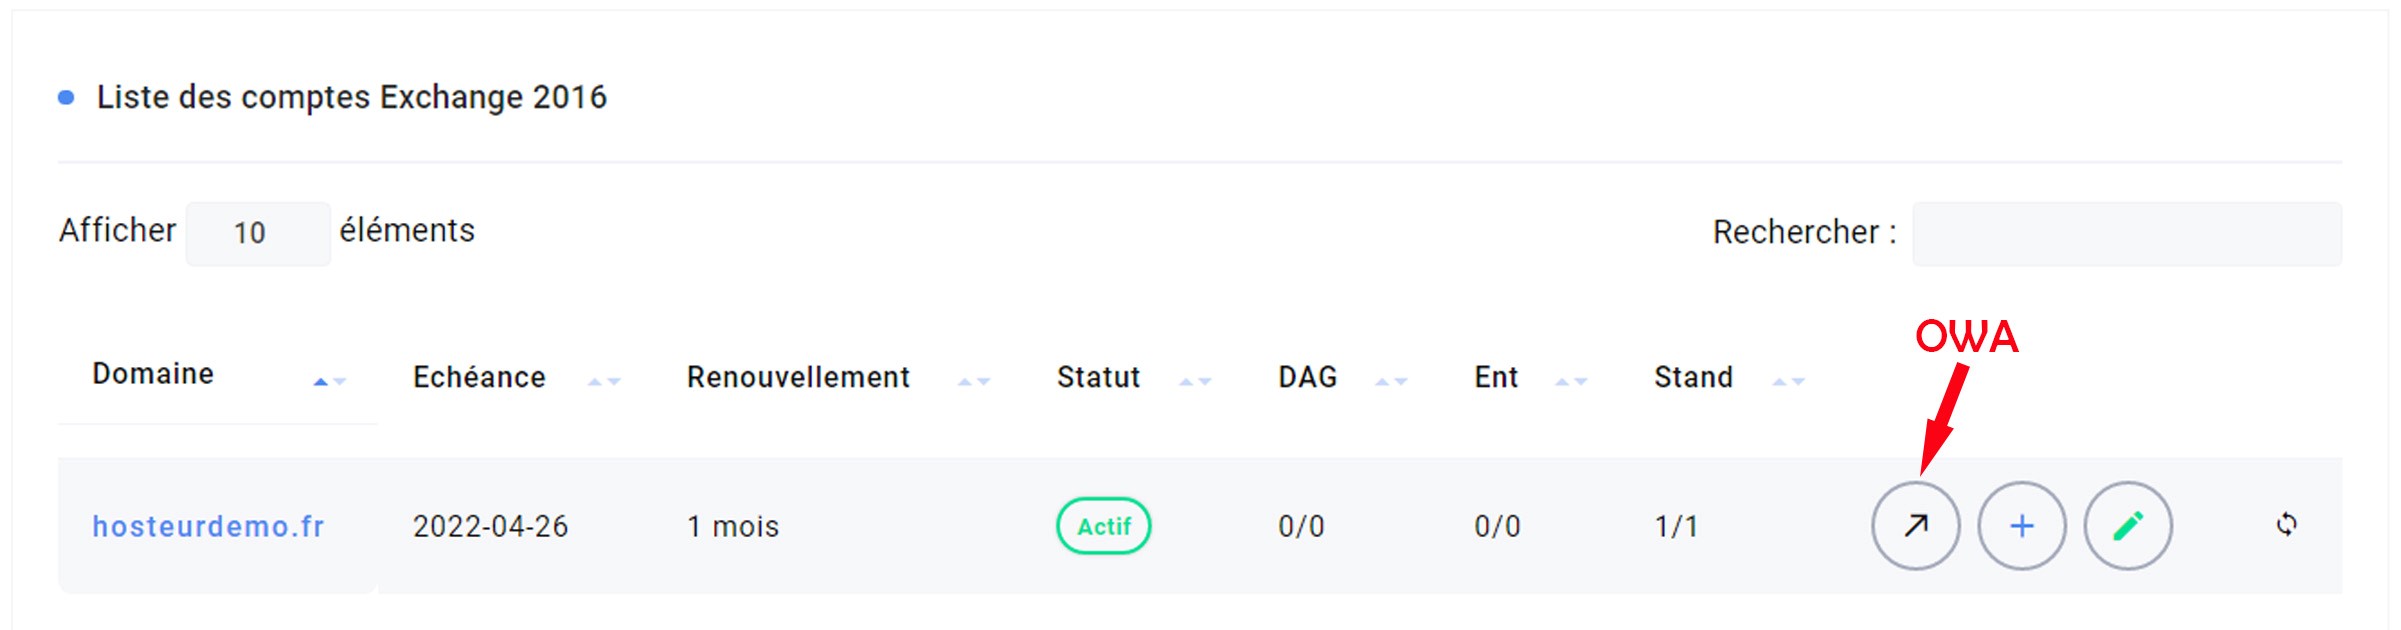Sort by Renouvellement using its sort arrows

pos(974,381)
